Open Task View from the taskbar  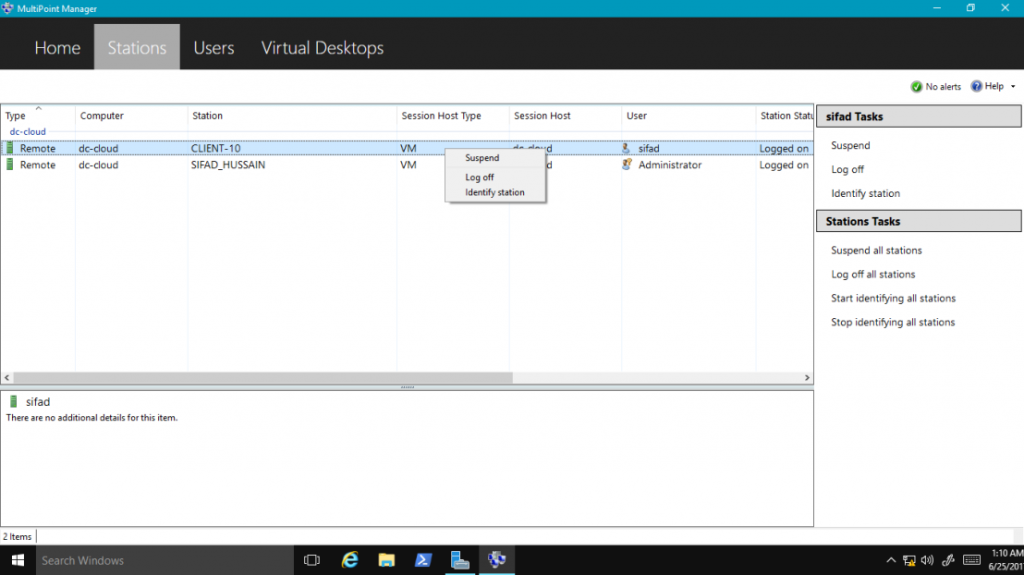click(312, 560)
